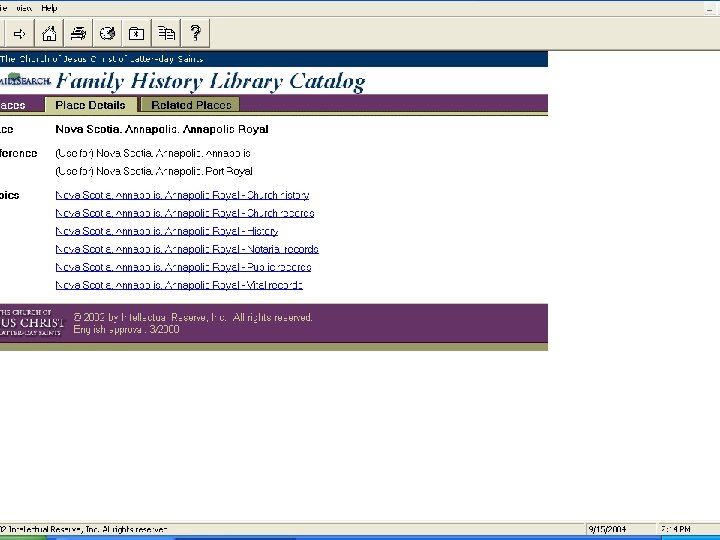Click the folder toolbar icon
The height and width of the screenshot is (540, 720).
[x=137, y=34]
